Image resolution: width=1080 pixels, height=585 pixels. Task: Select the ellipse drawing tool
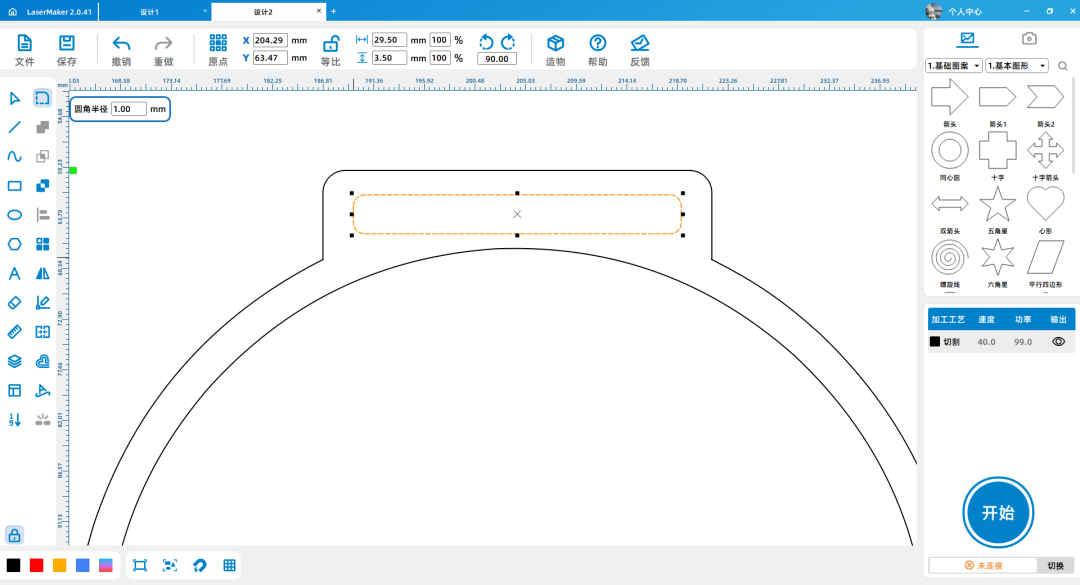(x=15, y=215)
